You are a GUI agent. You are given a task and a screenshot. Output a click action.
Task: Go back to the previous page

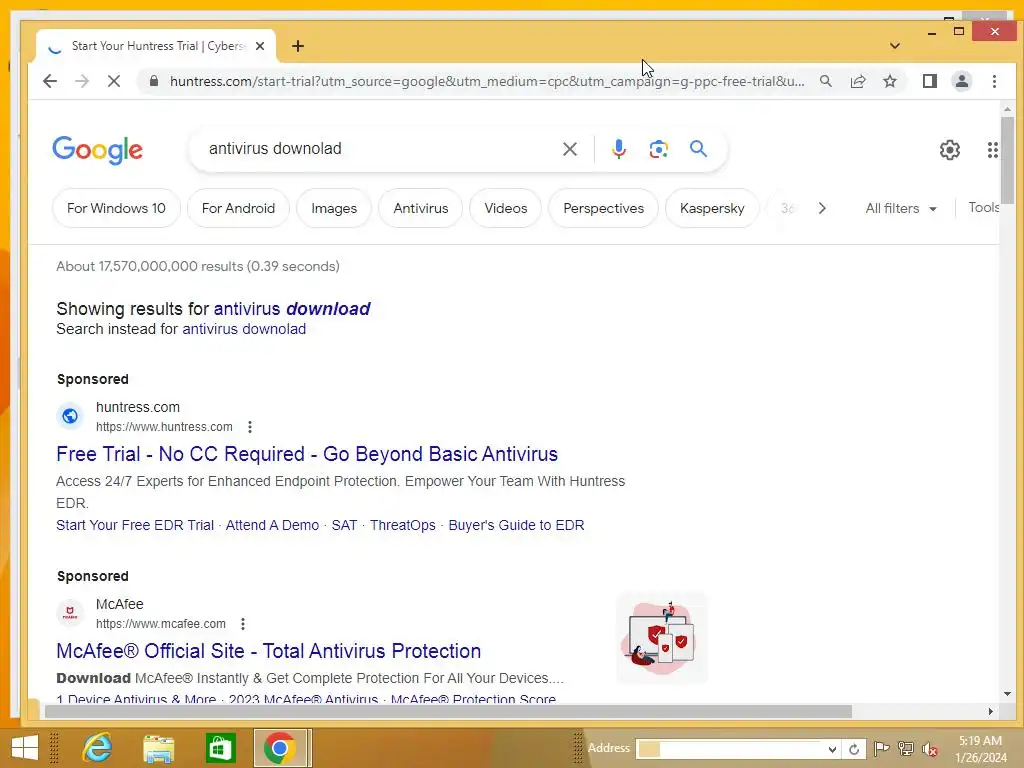click(50, 81)
